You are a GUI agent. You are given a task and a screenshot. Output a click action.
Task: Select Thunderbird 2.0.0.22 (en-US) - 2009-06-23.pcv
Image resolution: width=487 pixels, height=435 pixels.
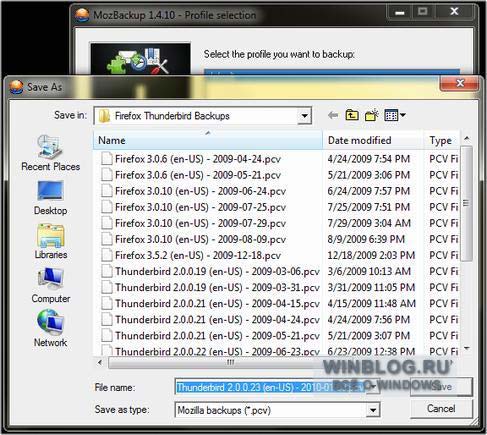[217, 351]
